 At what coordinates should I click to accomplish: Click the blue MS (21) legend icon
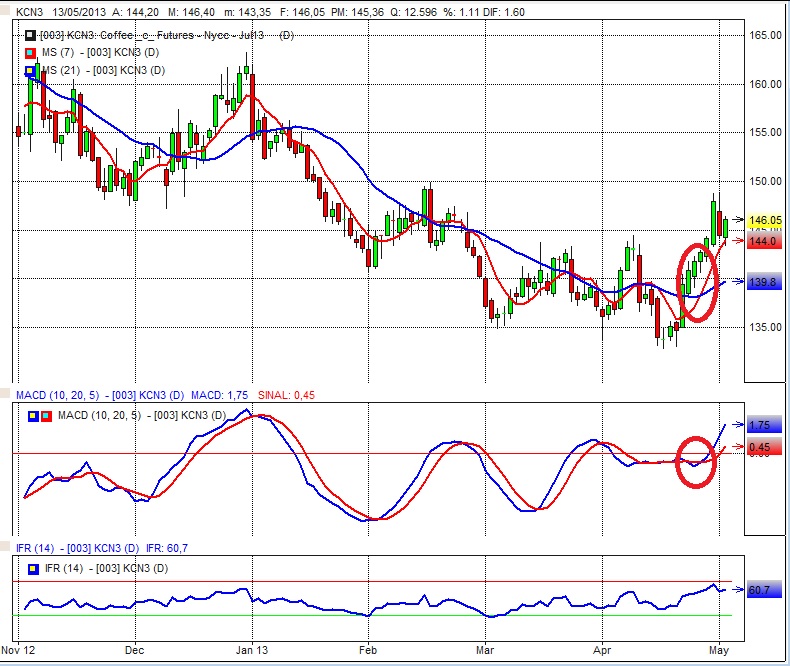pyautogui.click(x=29, y=70)
